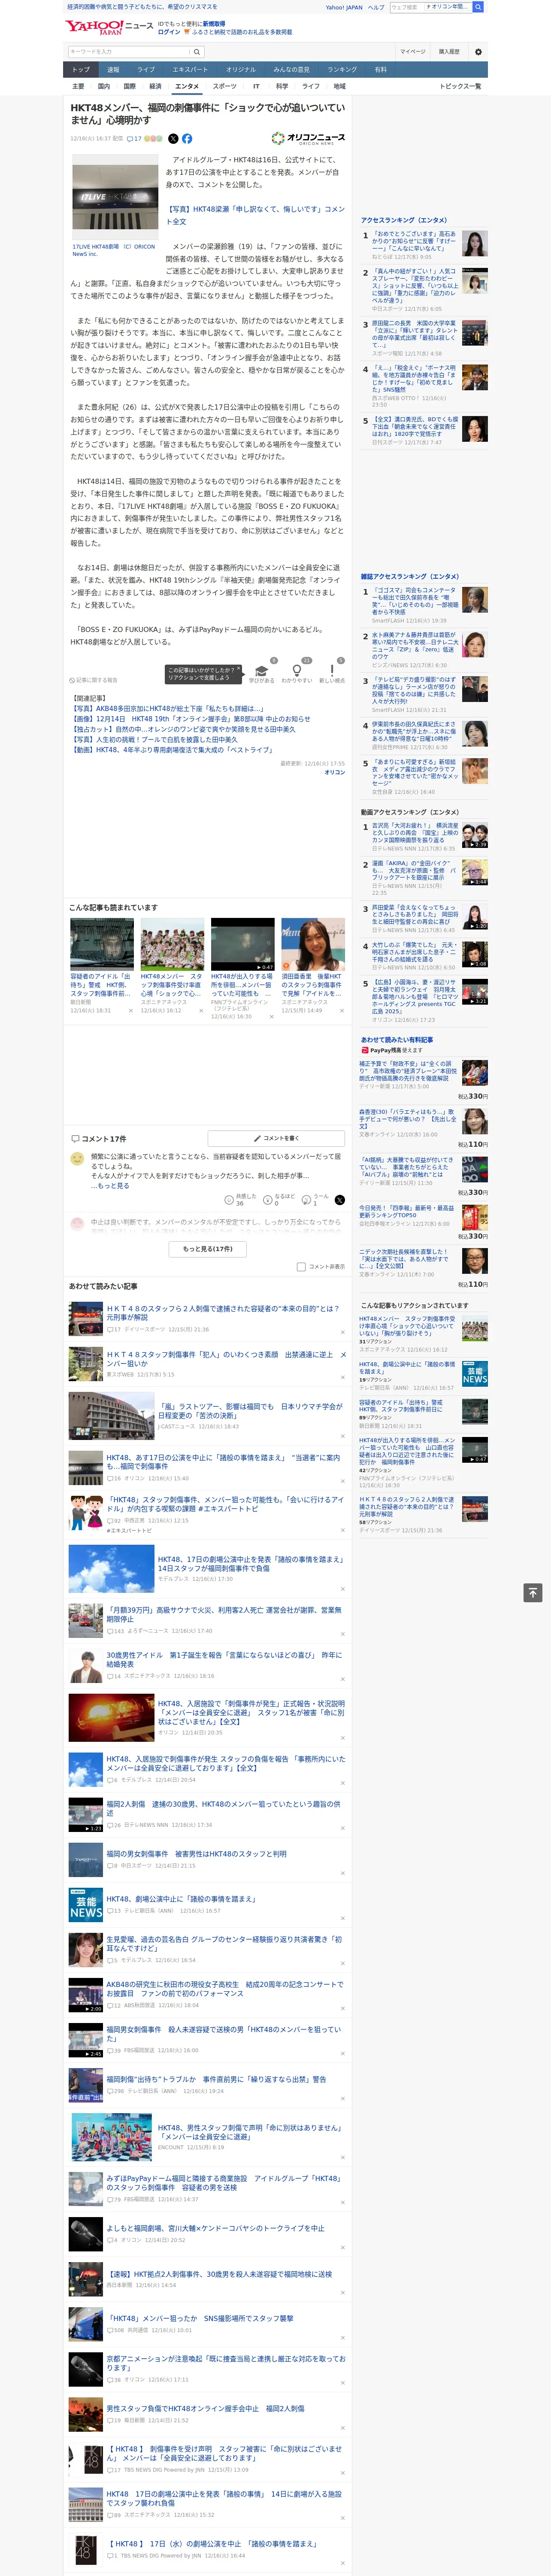Click article 男性スタッフ負傷でHKT48オンライン握手会中止
Image resolution: width=551 pixels, height=2576 pixels.
[205, 2408]
